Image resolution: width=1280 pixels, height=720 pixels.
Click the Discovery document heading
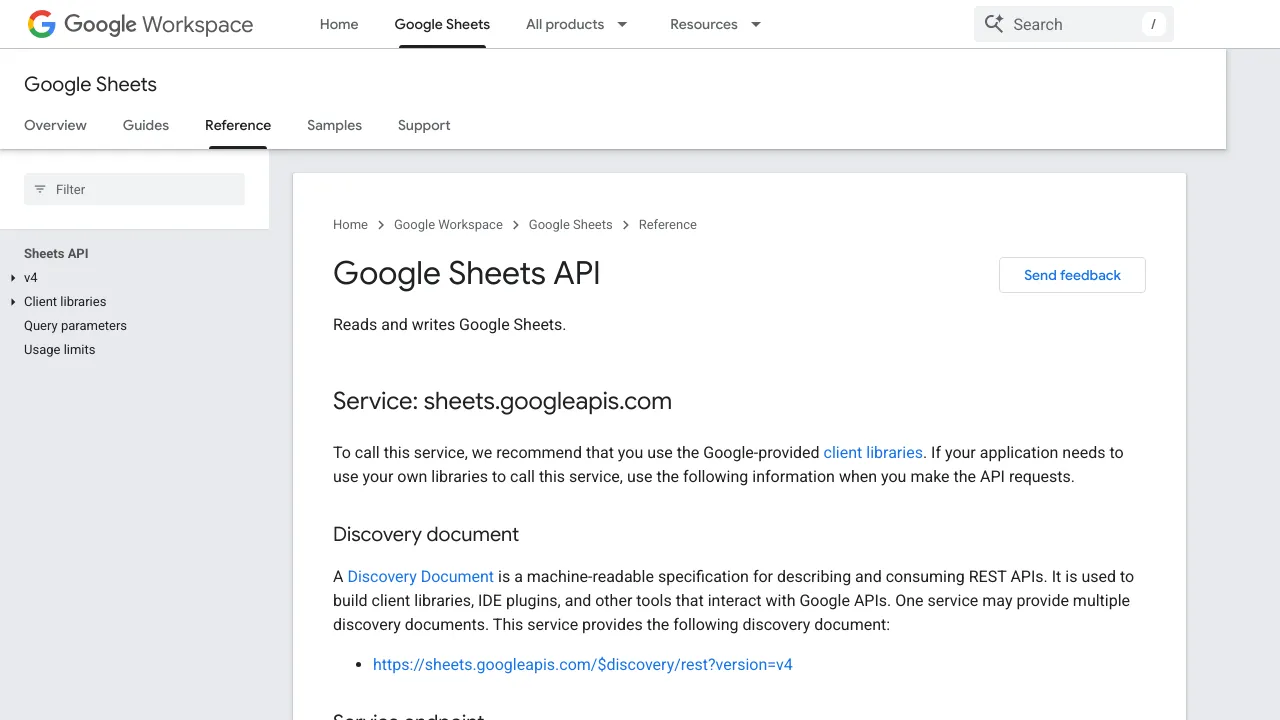click(x=426, y=535)
